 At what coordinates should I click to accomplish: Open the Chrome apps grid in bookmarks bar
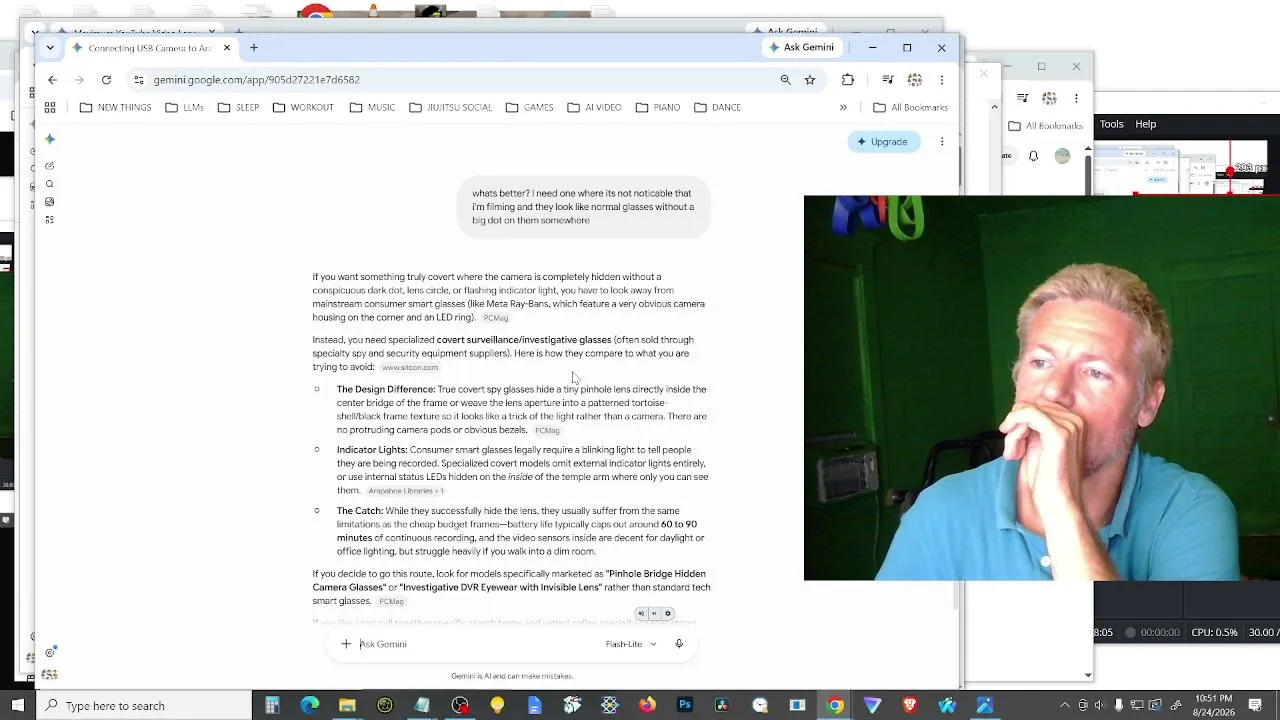(x=50, y=108)
